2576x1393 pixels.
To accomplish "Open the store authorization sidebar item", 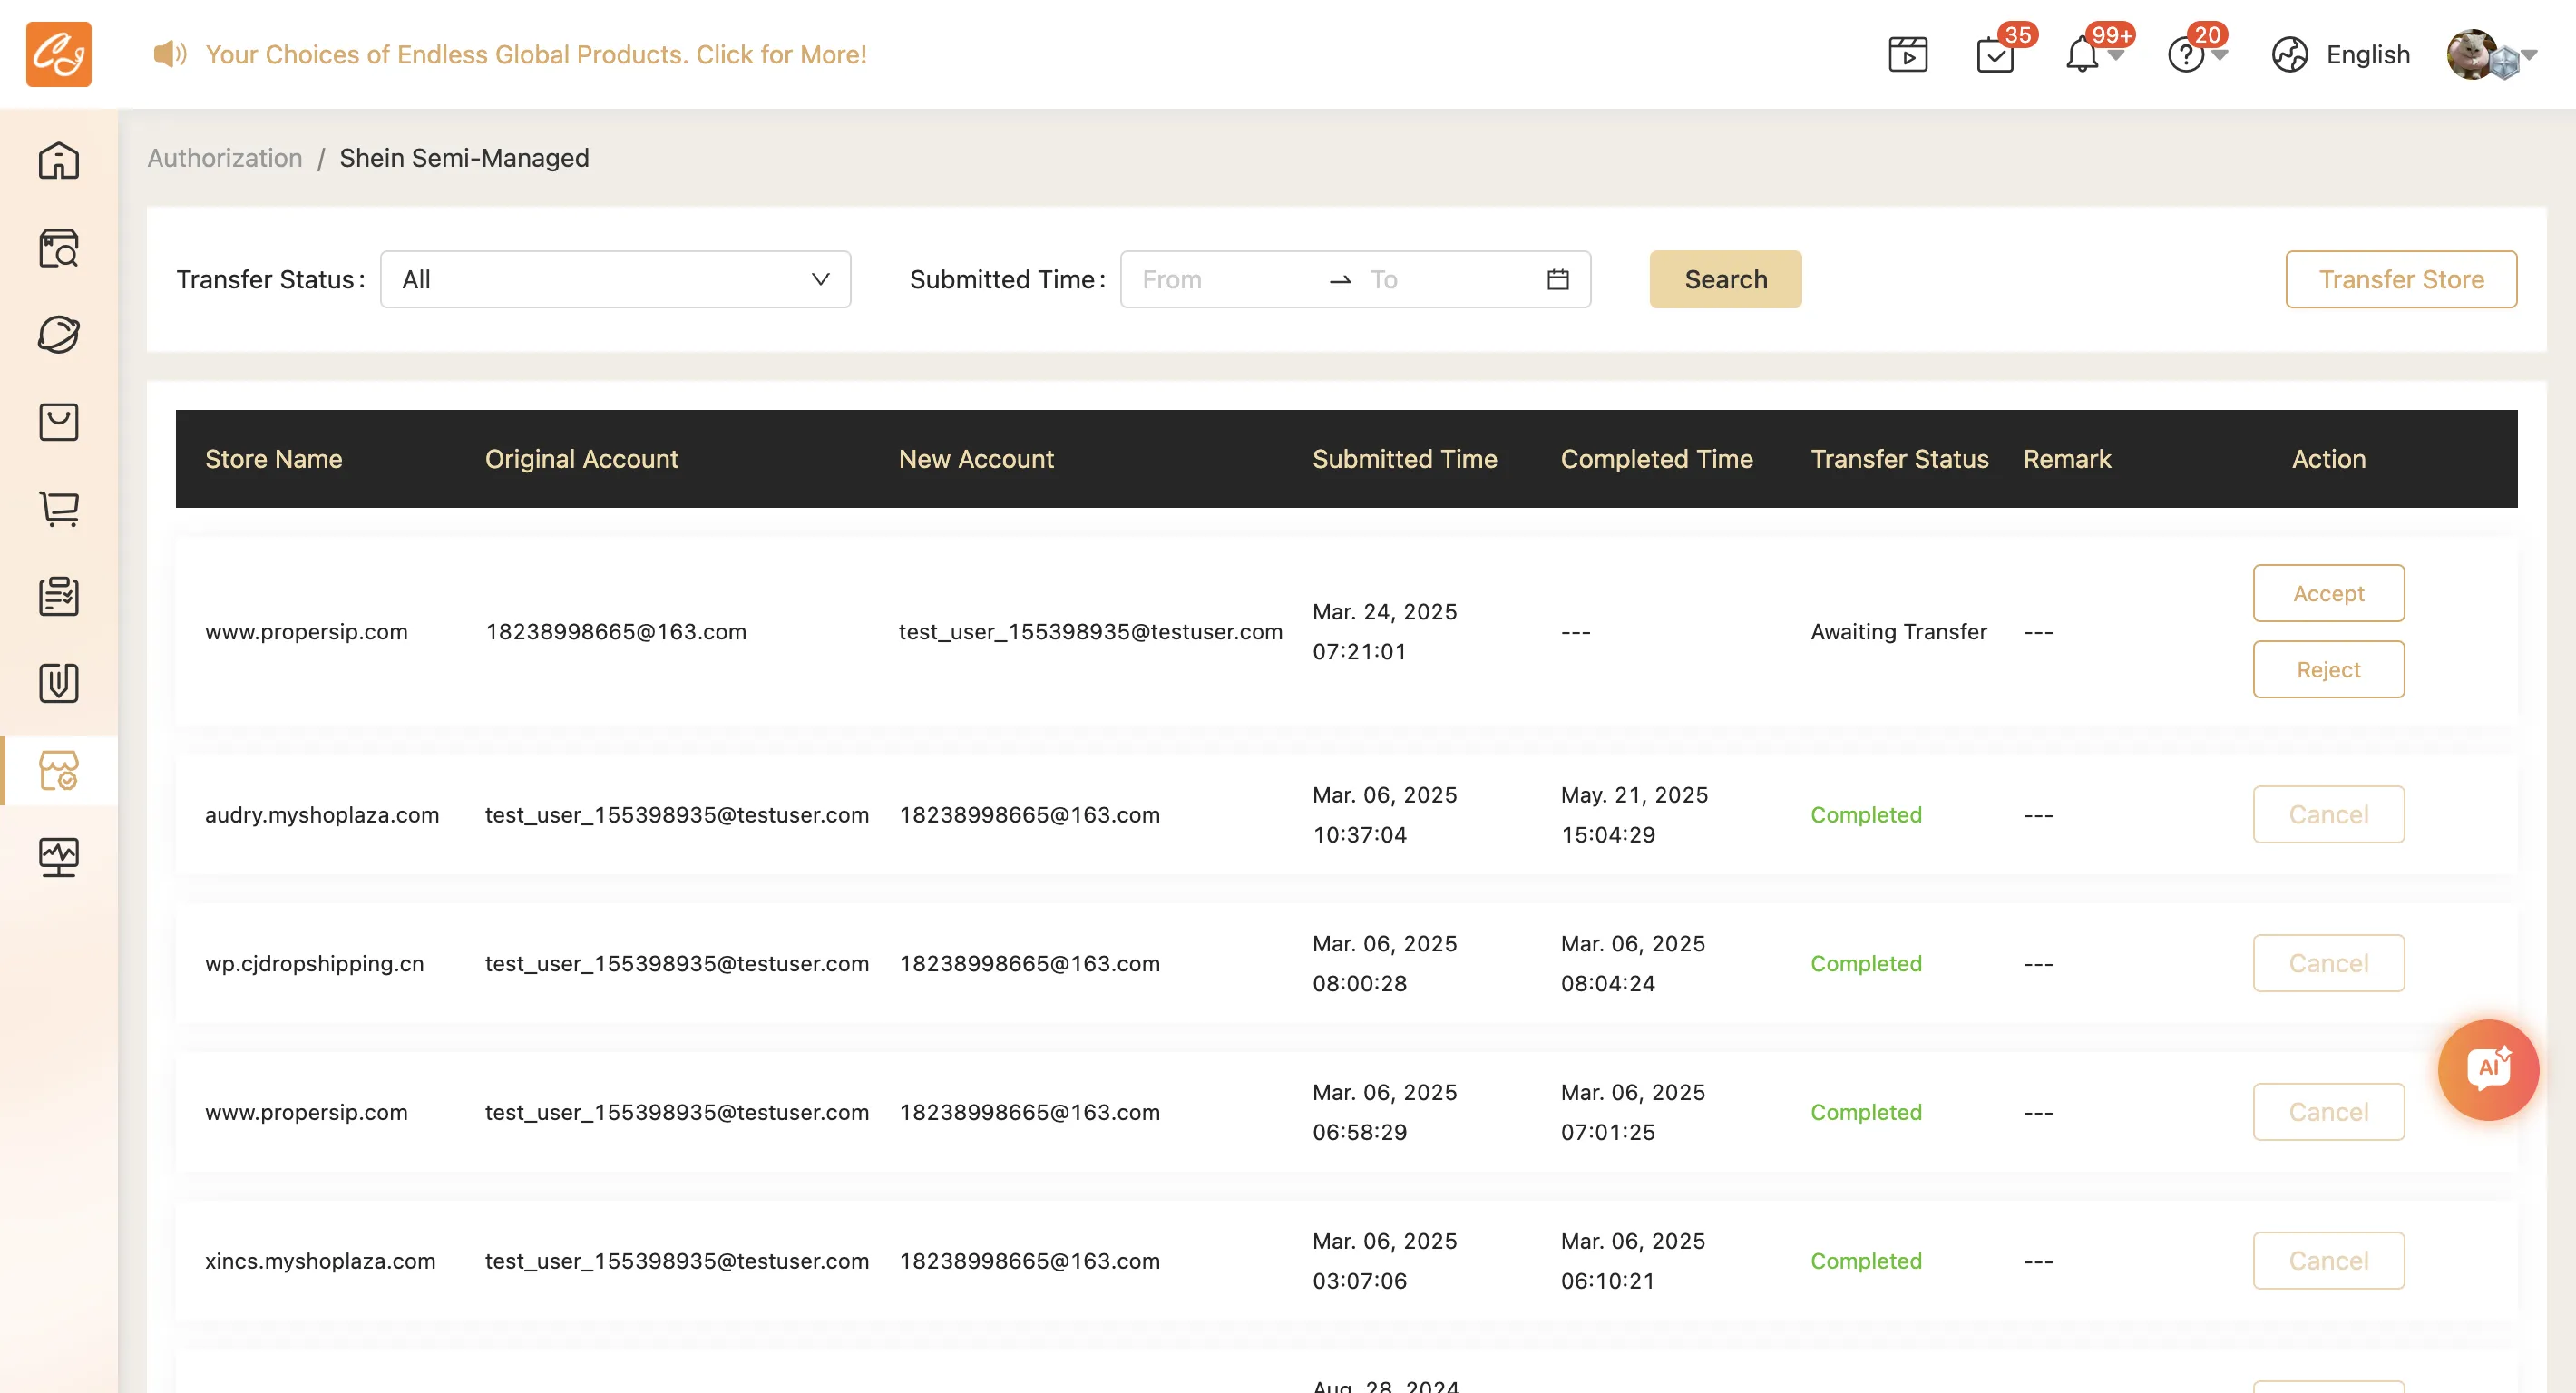I will pyautogui.click(x=58, y=771).
